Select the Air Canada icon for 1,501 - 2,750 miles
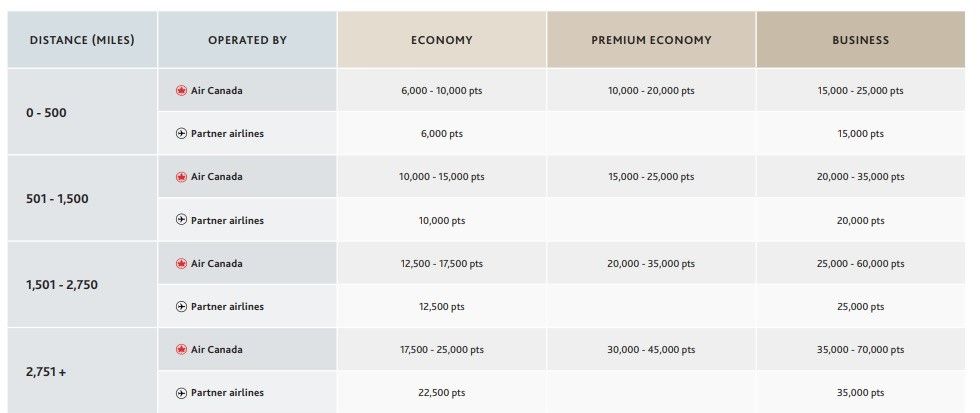Image resolution: width=980 pixels, height=413 pixels. [181, 264]
